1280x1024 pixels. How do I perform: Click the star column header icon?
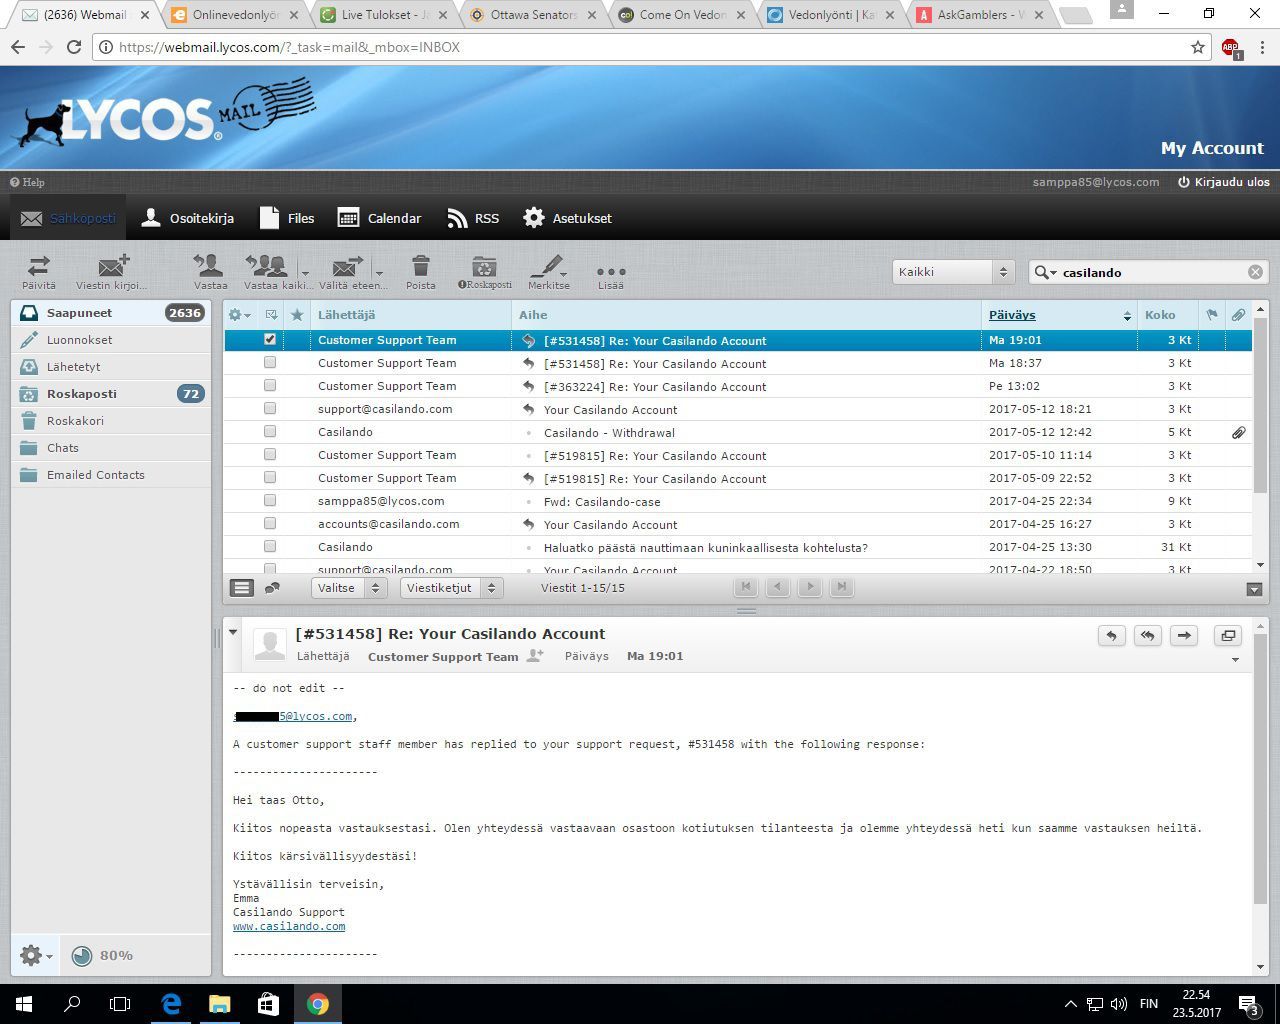click(x=297, y=315)
